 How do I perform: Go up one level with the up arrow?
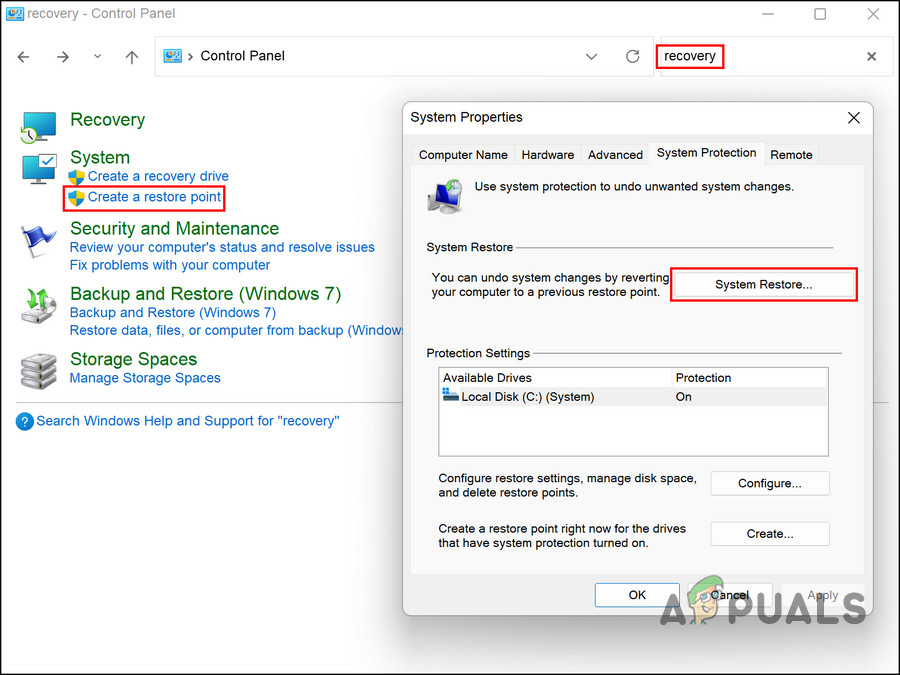coord(132,56)
